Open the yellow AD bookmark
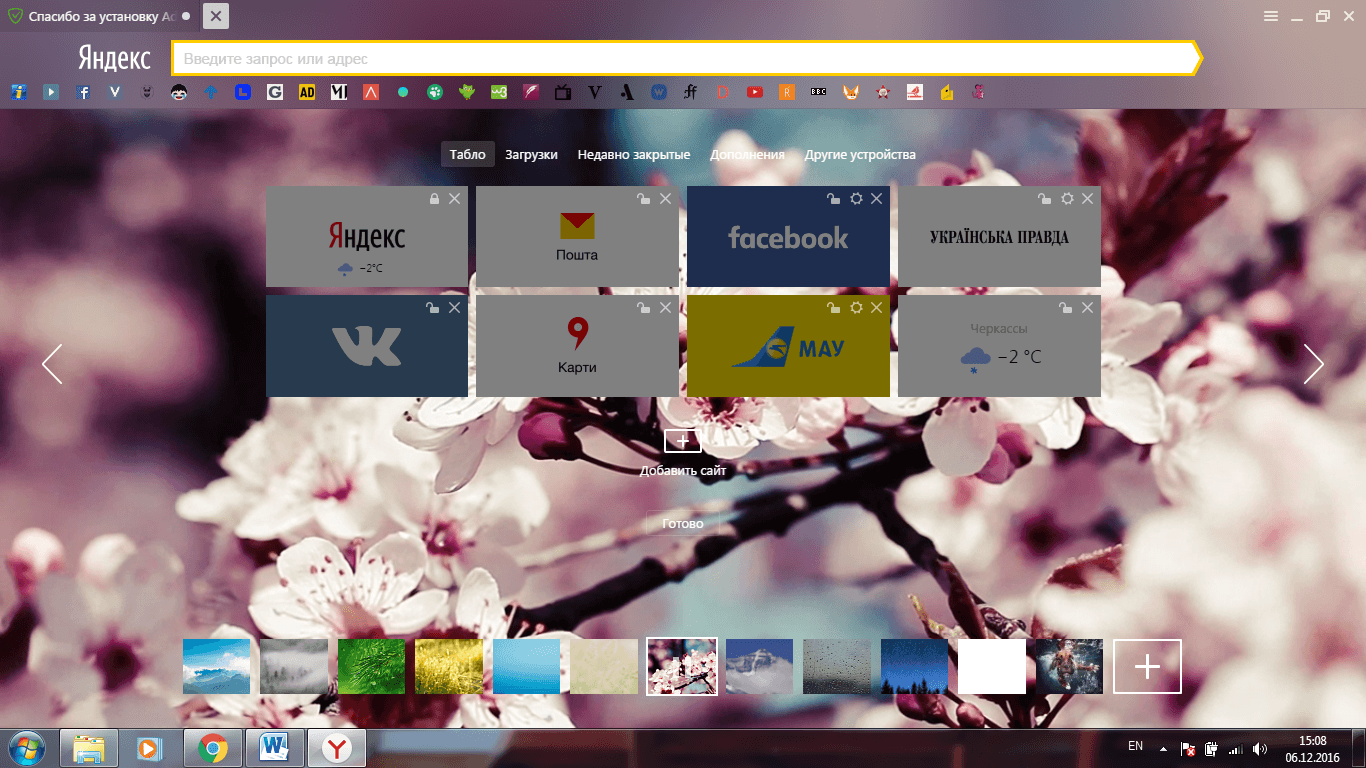The image size is (1366, 768). (x=307, y=92)
